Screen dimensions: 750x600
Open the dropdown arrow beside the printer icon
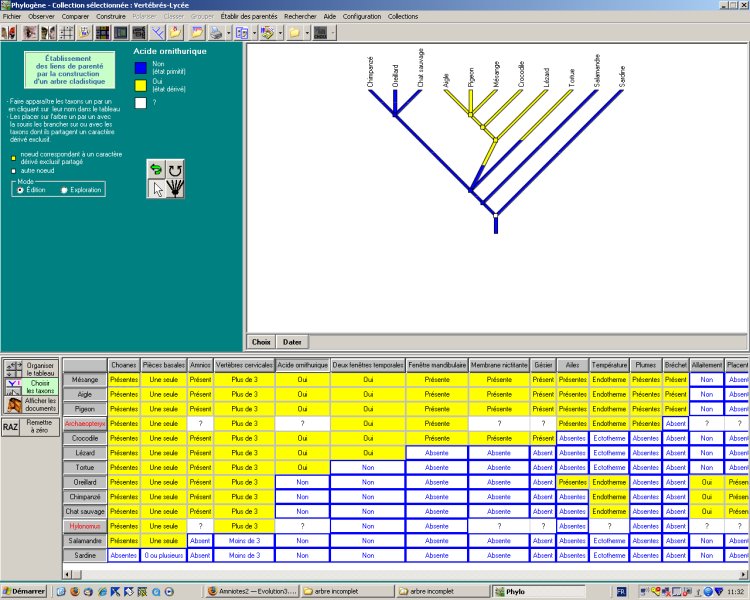[x=228, y=33]
